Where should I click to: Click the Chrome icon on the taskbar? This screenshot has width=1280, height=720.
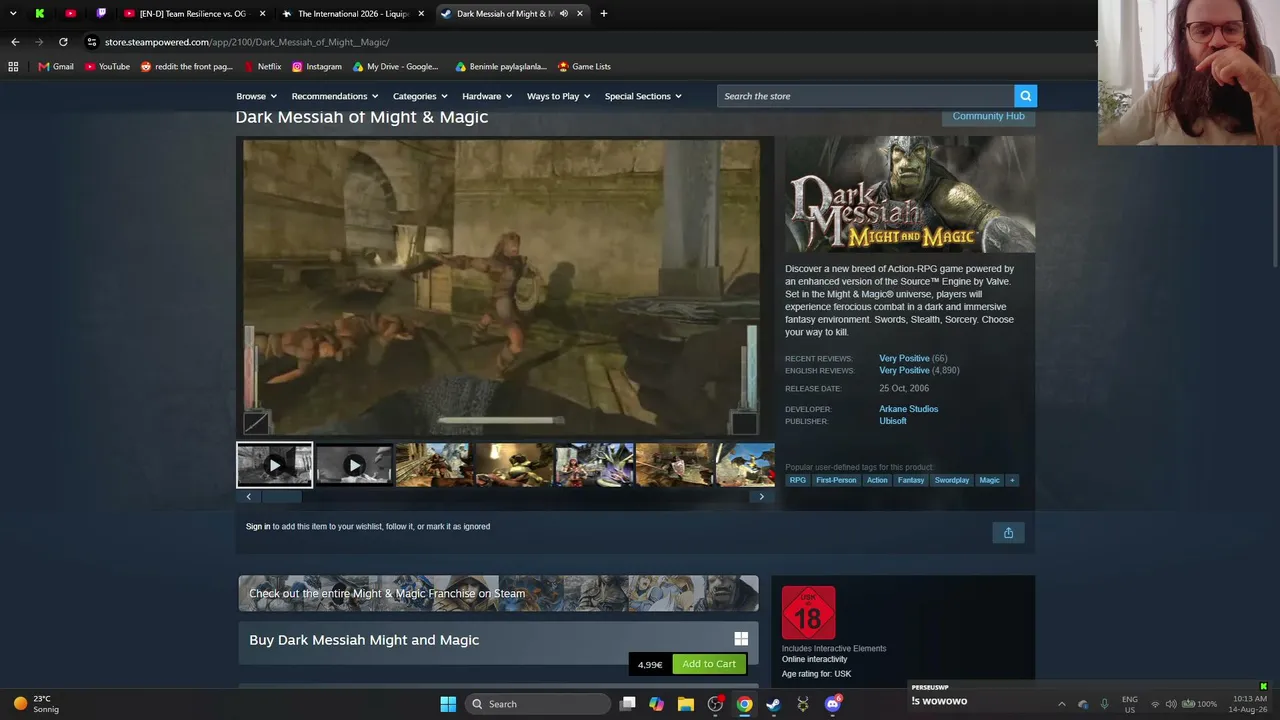pos(744,704)
